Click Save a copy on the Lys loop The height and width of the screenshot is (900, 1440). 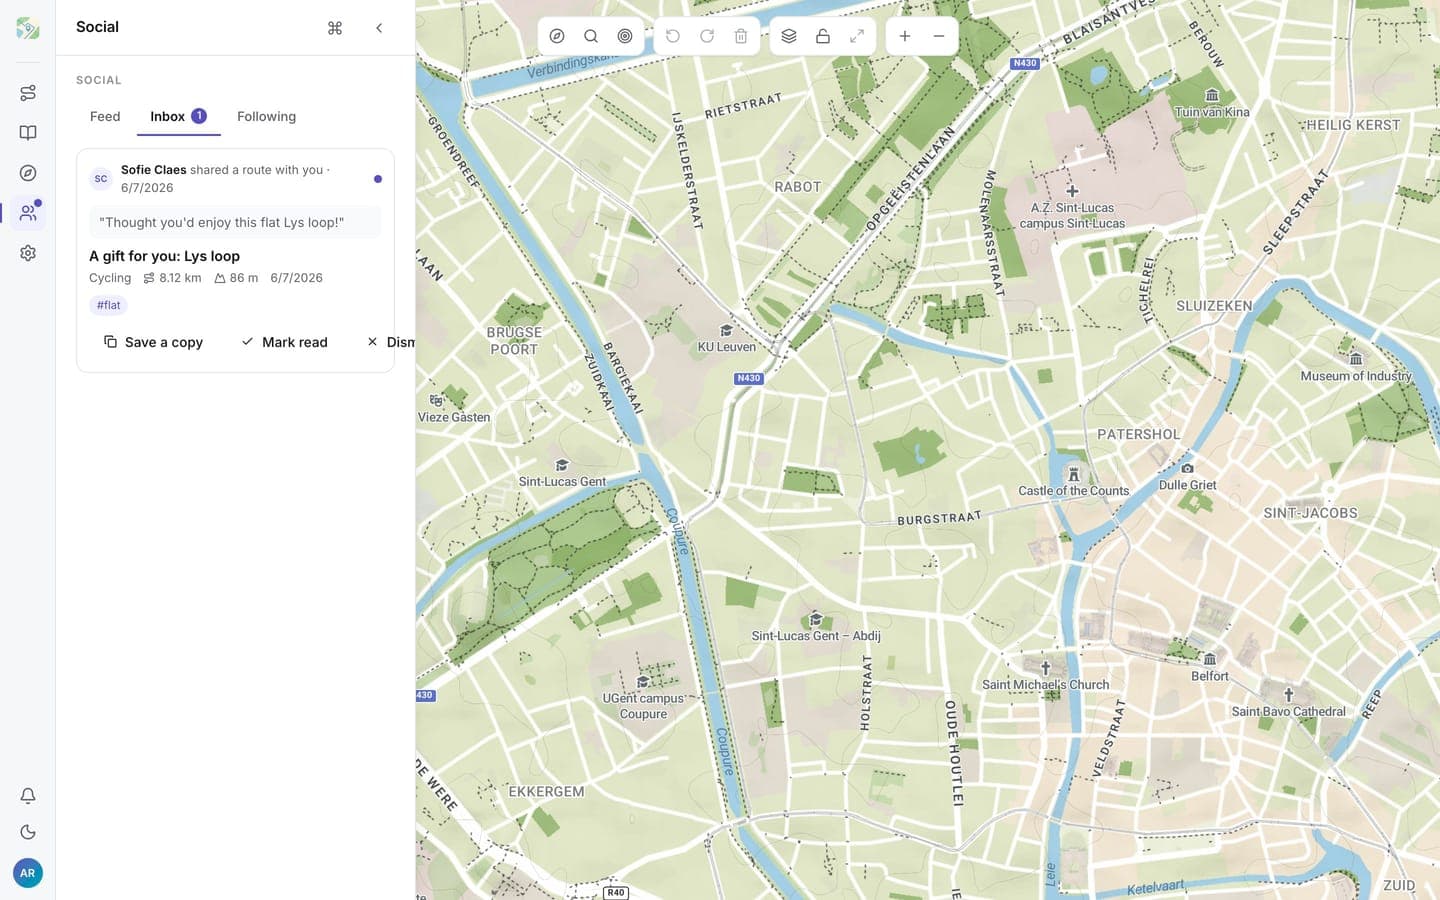pyautogui.click(x=153, y=342)
